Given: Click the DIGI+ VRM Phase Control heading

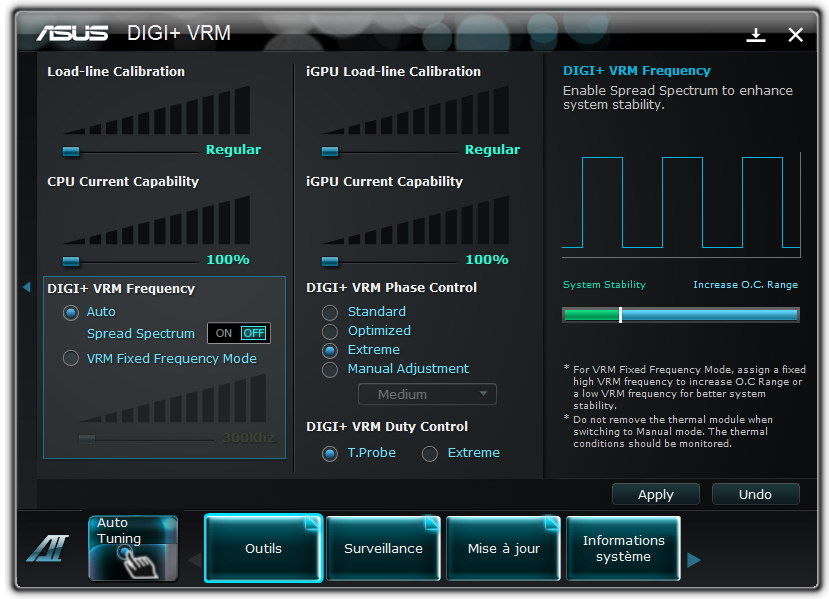Looking at the screenshot, I should tap(391, 287).
